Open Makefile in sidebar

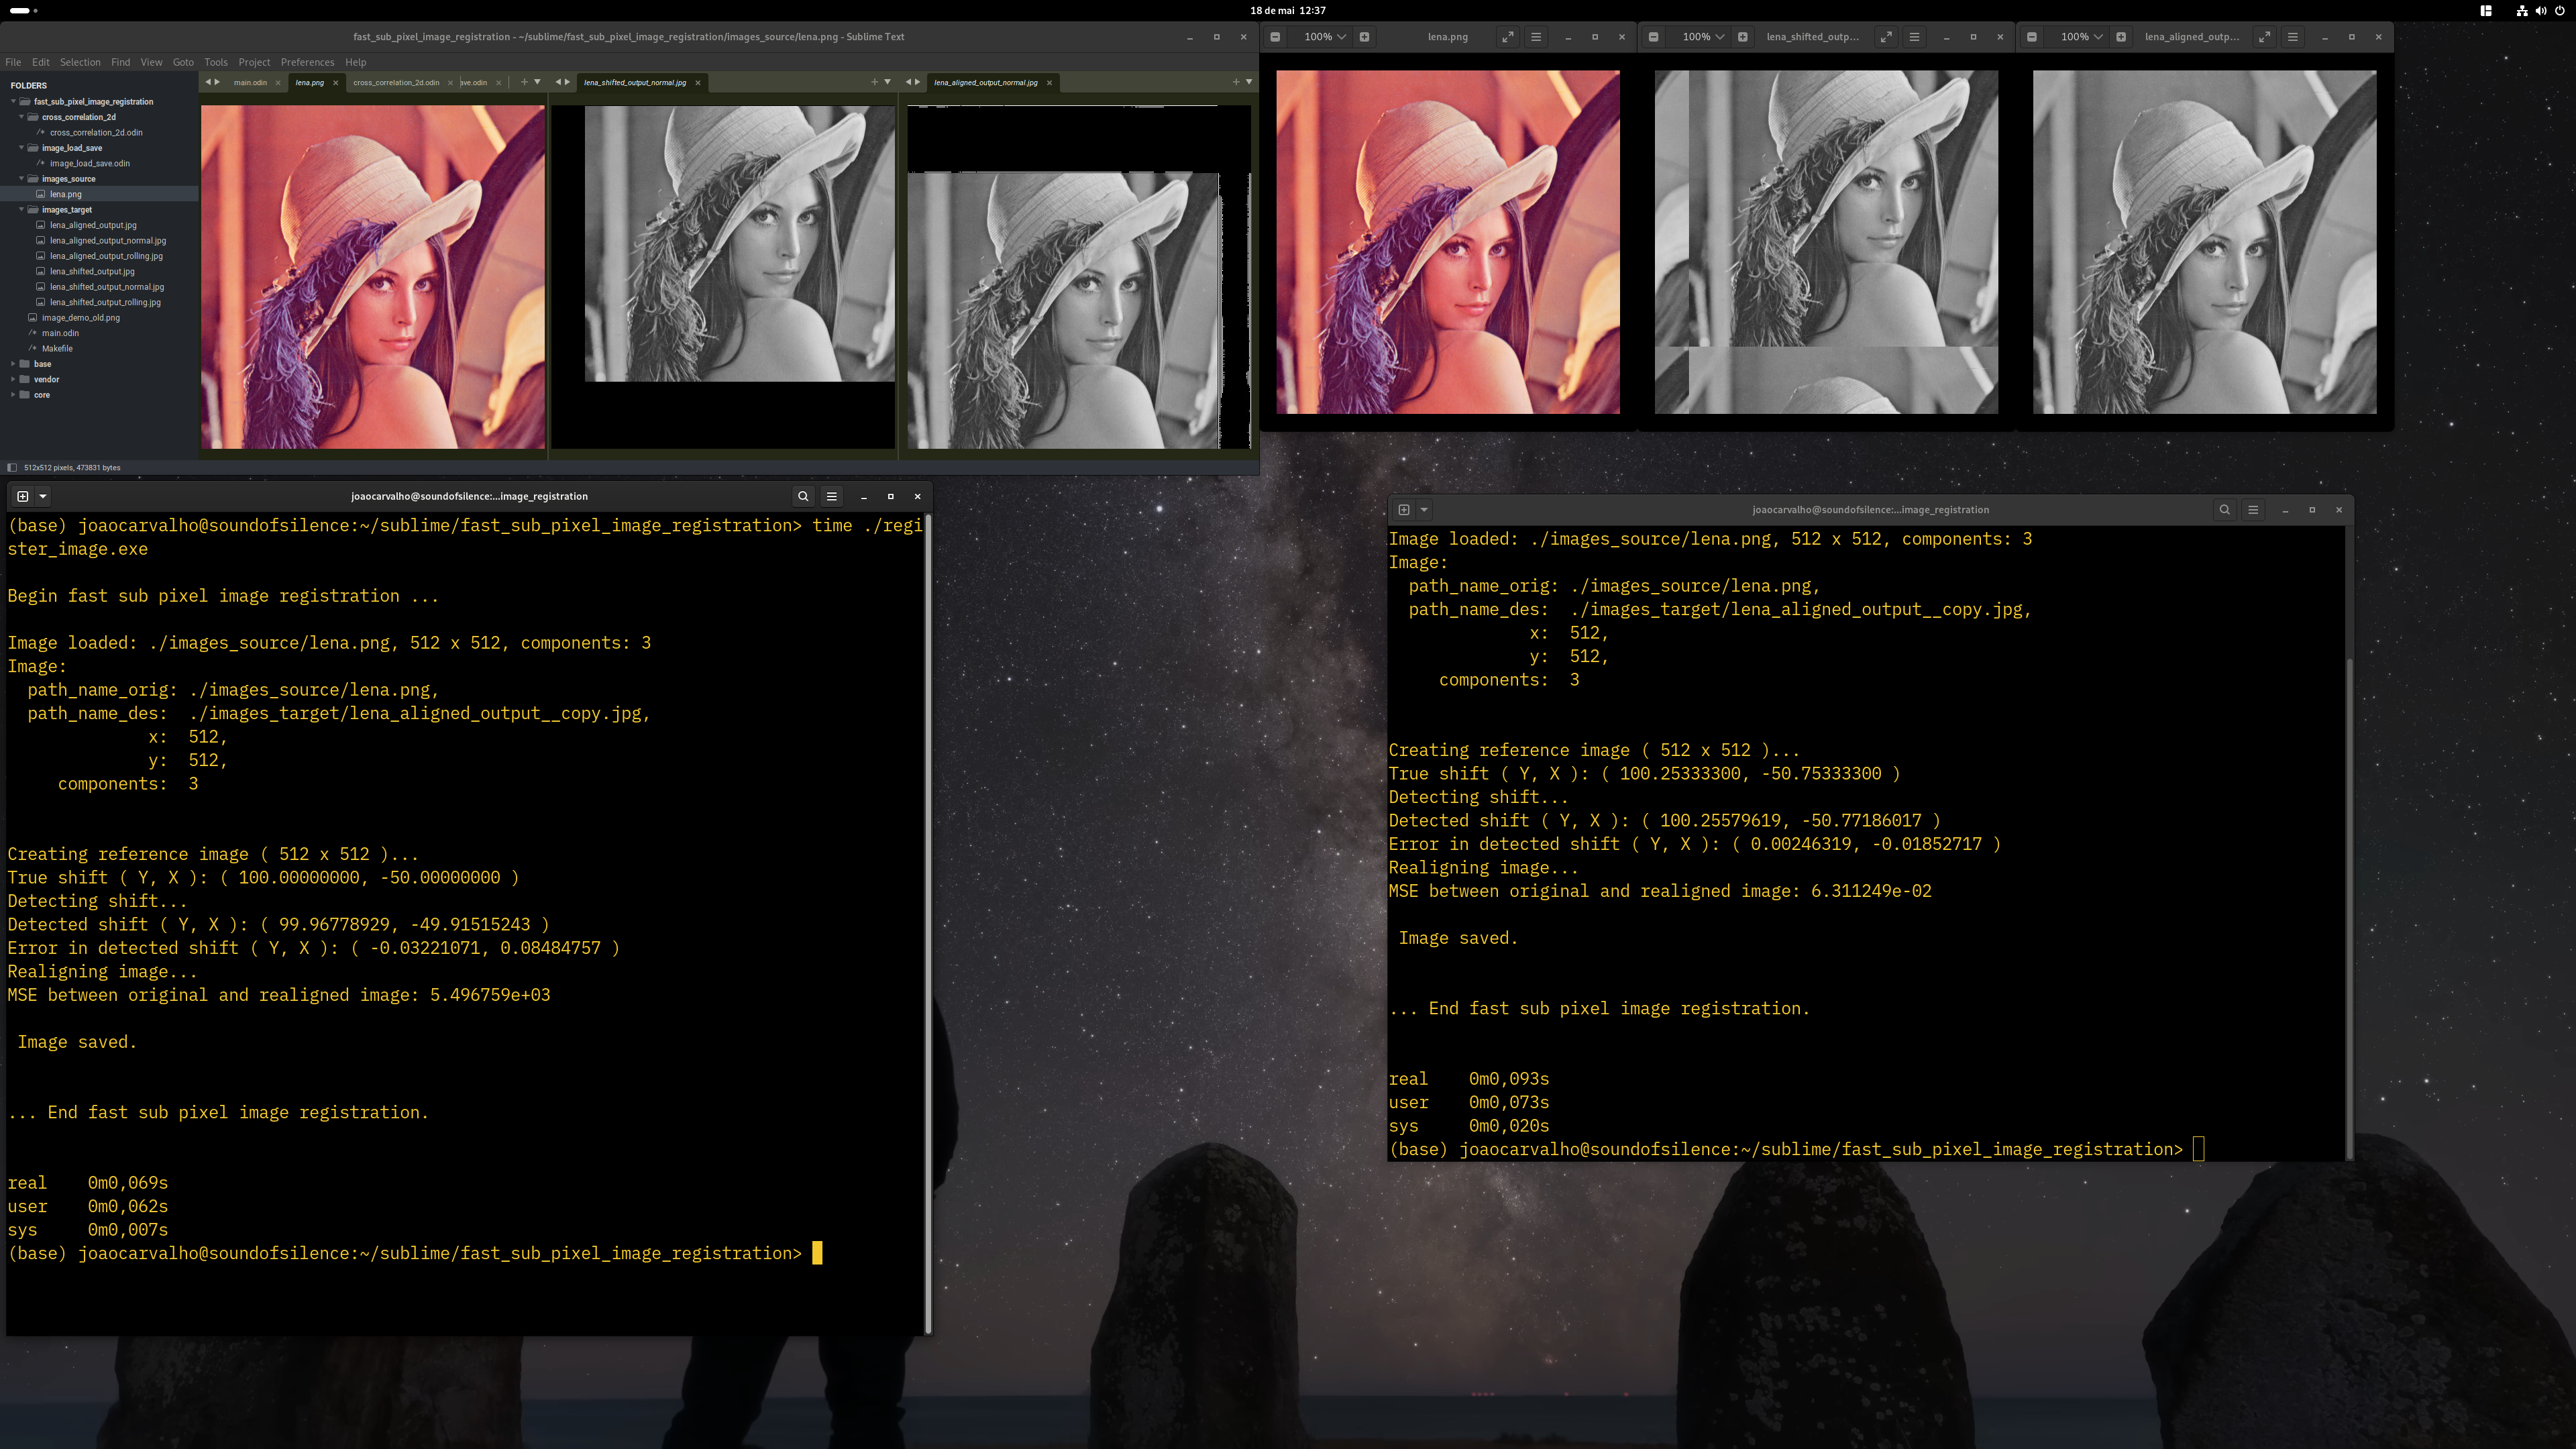click(x=57, y=349)
